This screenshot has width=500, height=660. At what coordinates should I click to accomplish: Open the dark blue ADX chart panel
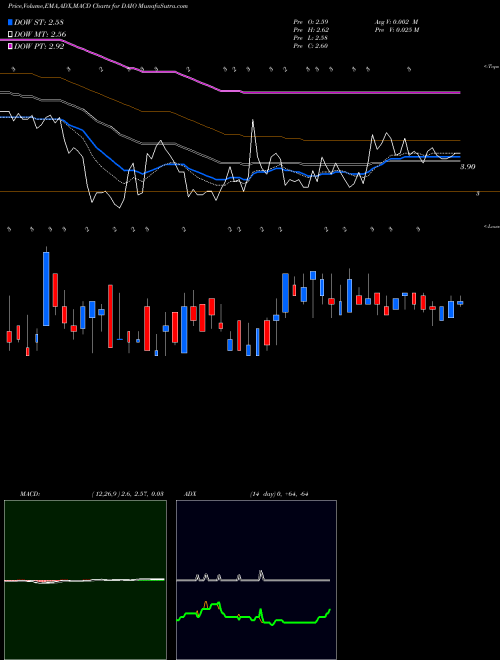click(256, 580)
